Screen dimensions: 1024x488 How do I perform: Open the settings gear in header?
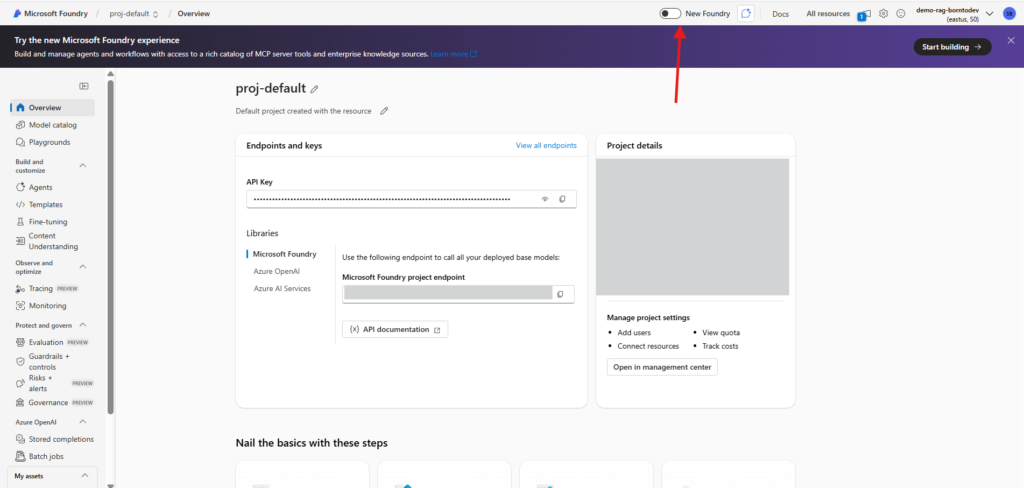pyautogui.click(x=883, y=14)
